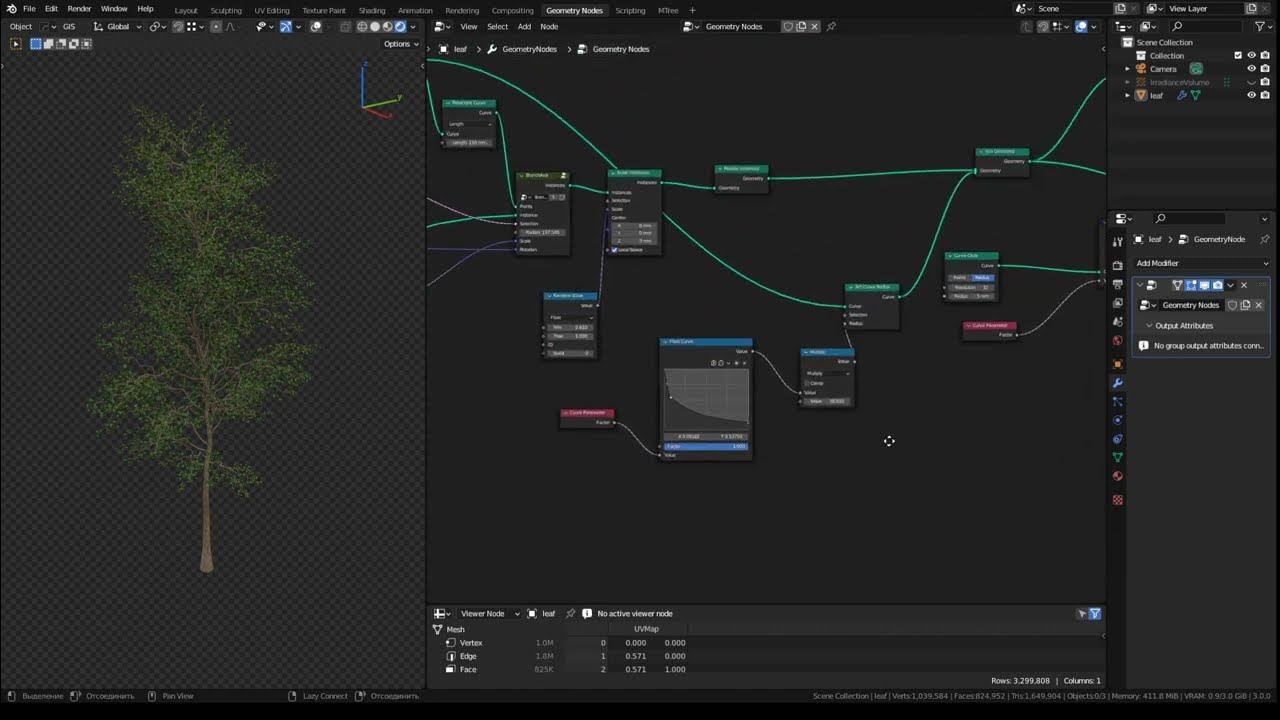The width and height of the screenshot is (1280, 720).
Task: Open the node editor Add menu
Action: coord(524,27)
